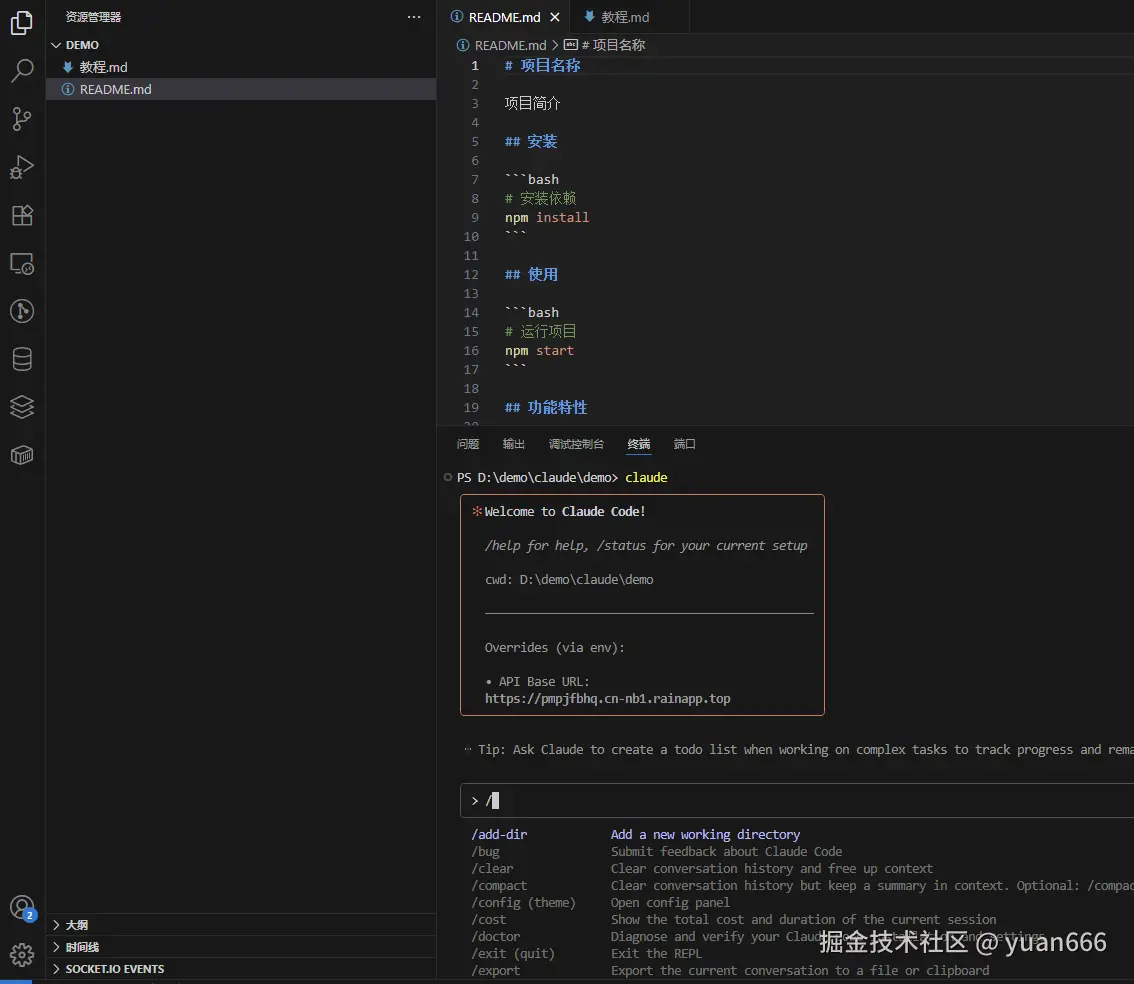
Task: Click the terminal prompt line running claude
Action: [x=562, y=478]
